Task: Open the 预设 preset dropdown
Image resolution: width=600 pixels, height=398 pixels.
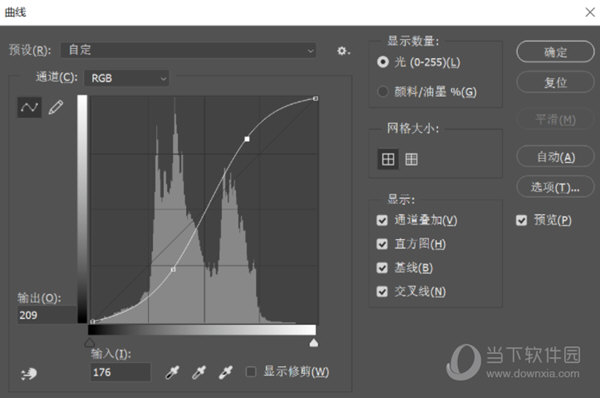Action: (188, 50)
